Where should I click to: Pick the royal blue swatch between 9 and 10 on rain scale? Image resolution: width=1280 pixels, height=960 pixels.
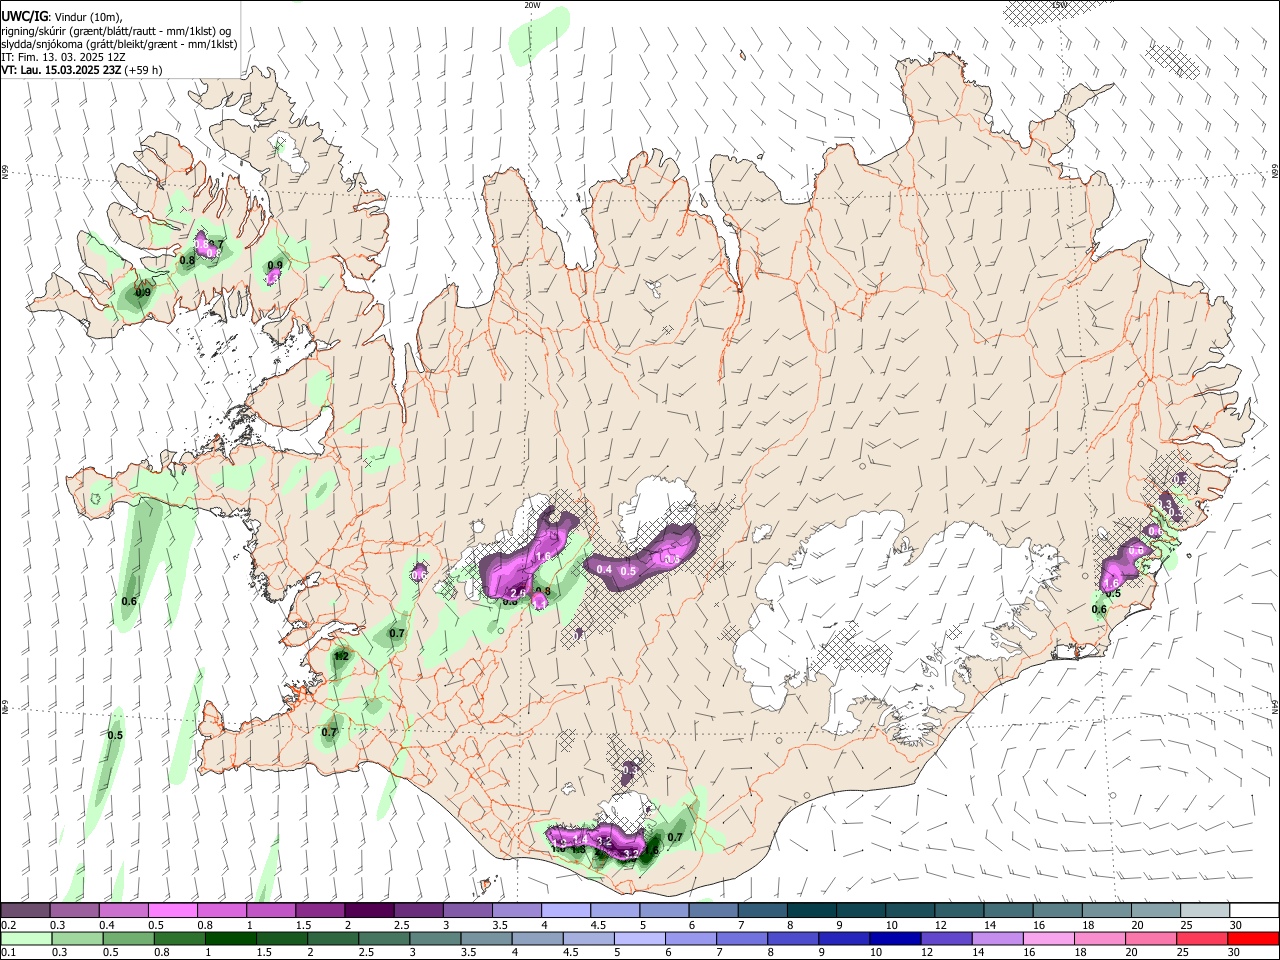[x=843, y=939]
